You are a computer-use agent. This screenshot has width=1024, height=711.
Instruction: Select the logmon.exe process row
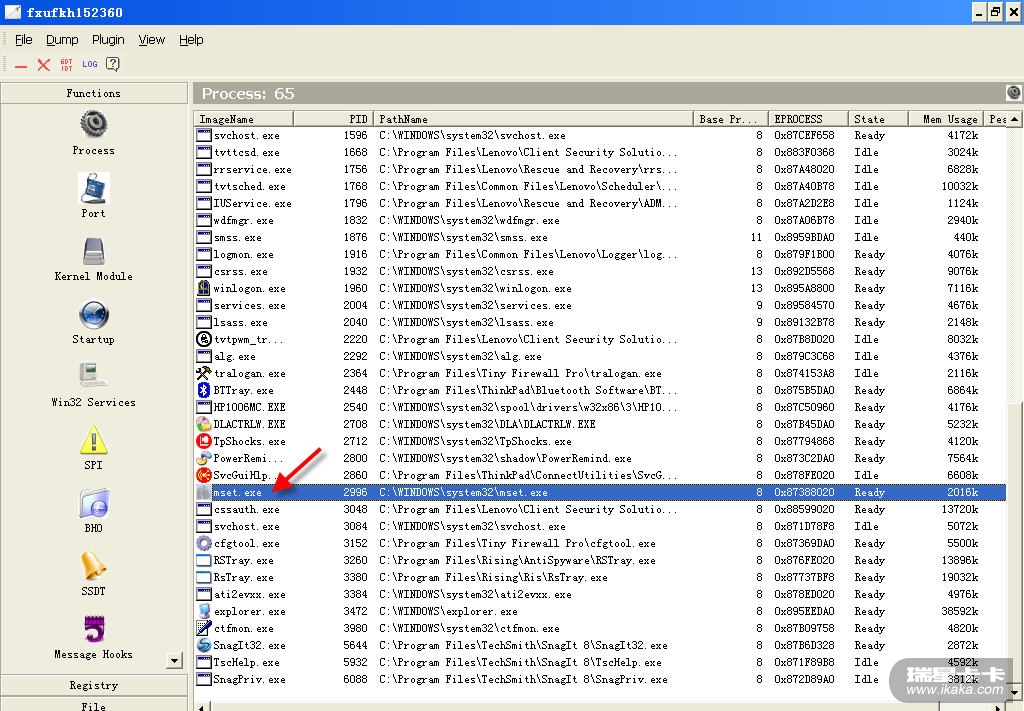pos(600,254)
